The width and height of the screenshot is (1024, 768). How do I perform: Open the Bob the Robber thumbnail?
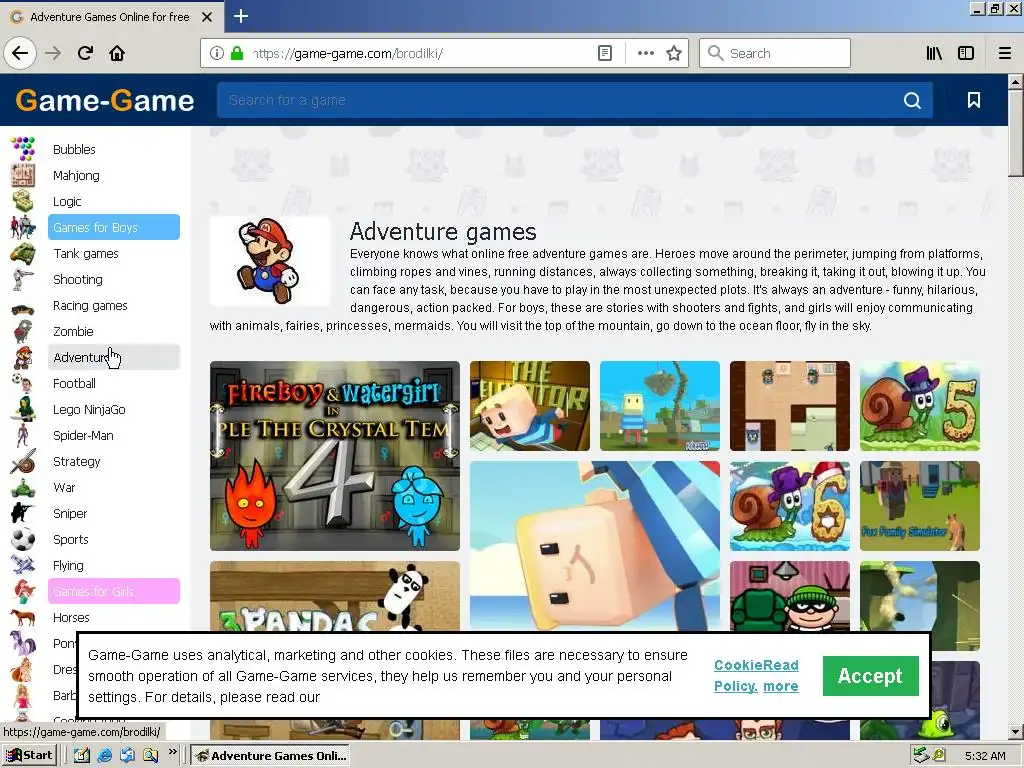(790, 596)
